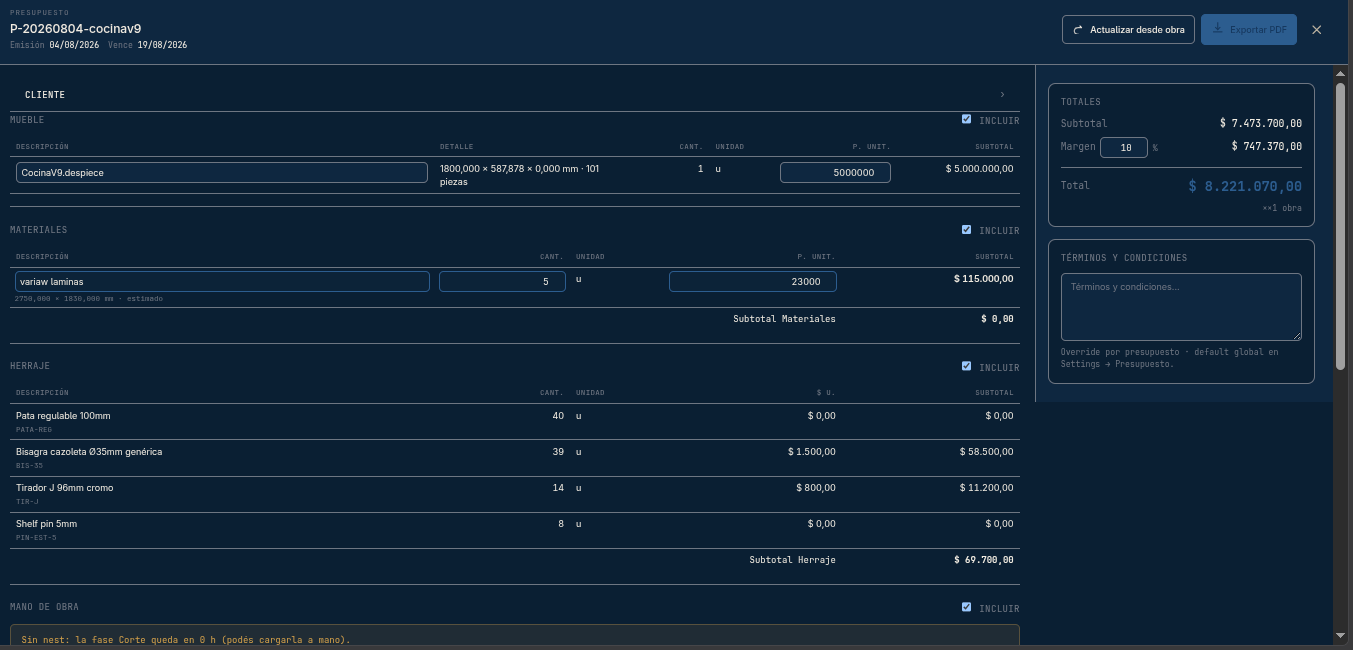Click the scroll down arrow of the scrollbar
Viewport: 1353px width, 650px height.
click(1340, 635)
